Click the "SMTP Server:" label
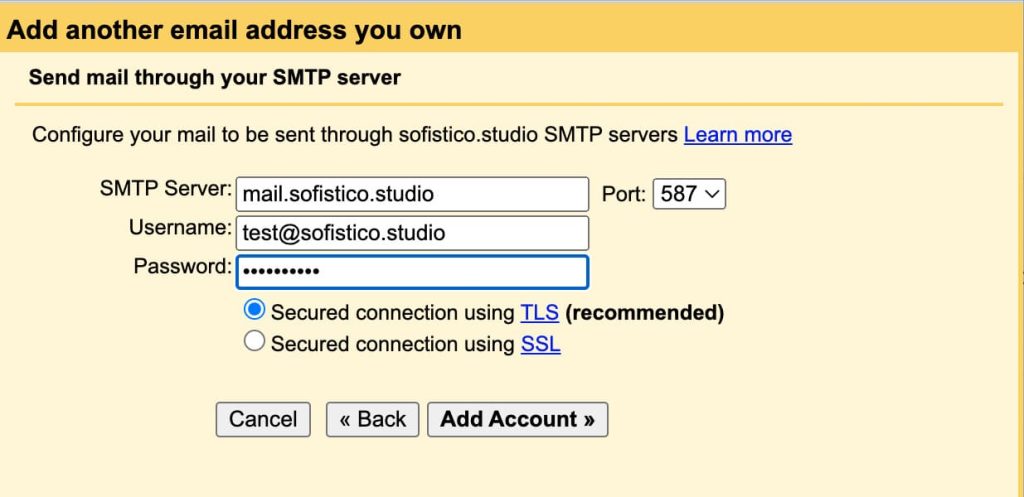 tap(166, 189)
